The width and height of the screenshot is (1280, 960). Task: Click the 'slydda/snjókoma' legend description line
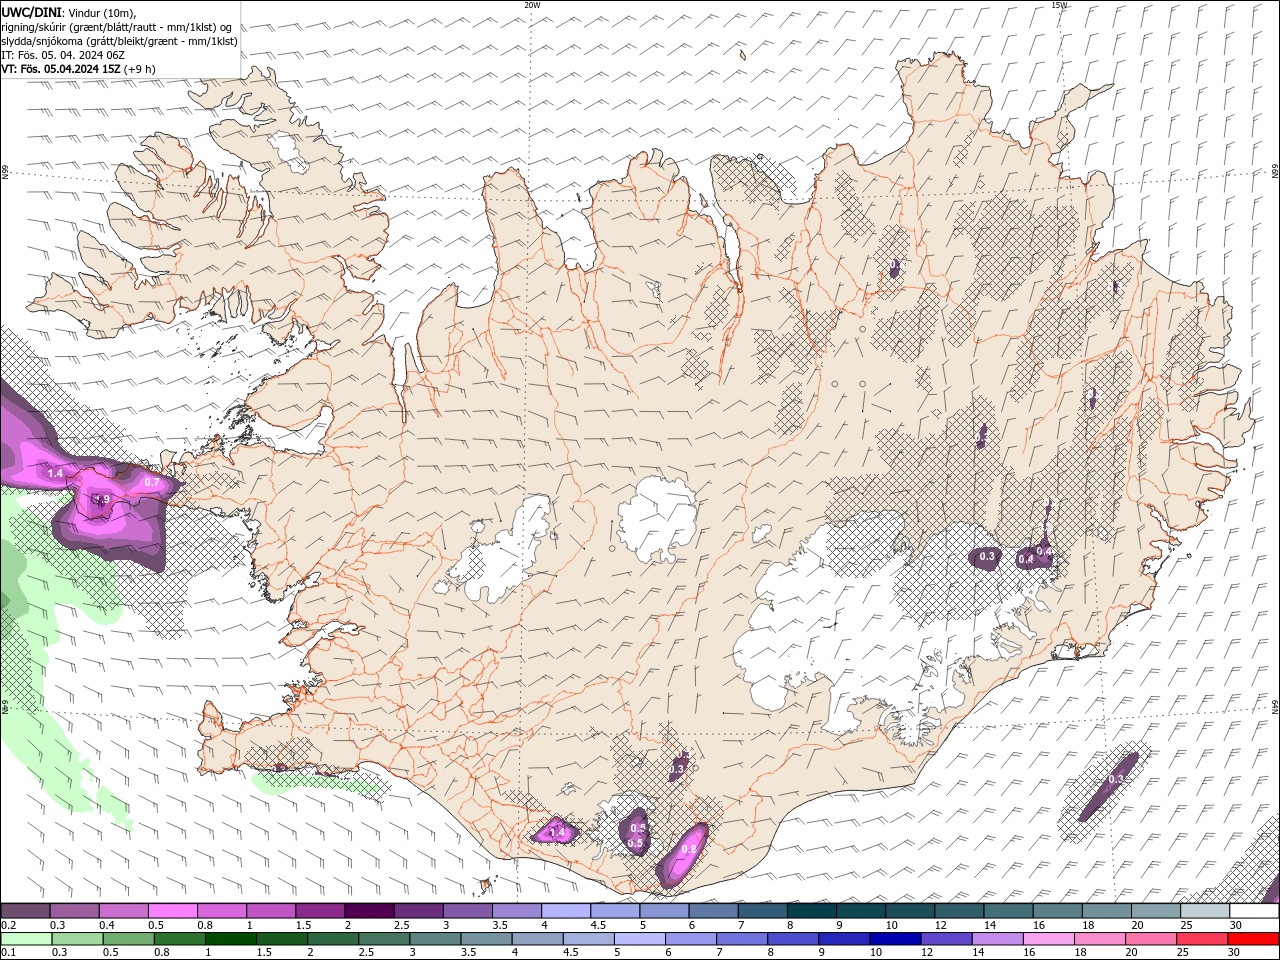(119, 41)
